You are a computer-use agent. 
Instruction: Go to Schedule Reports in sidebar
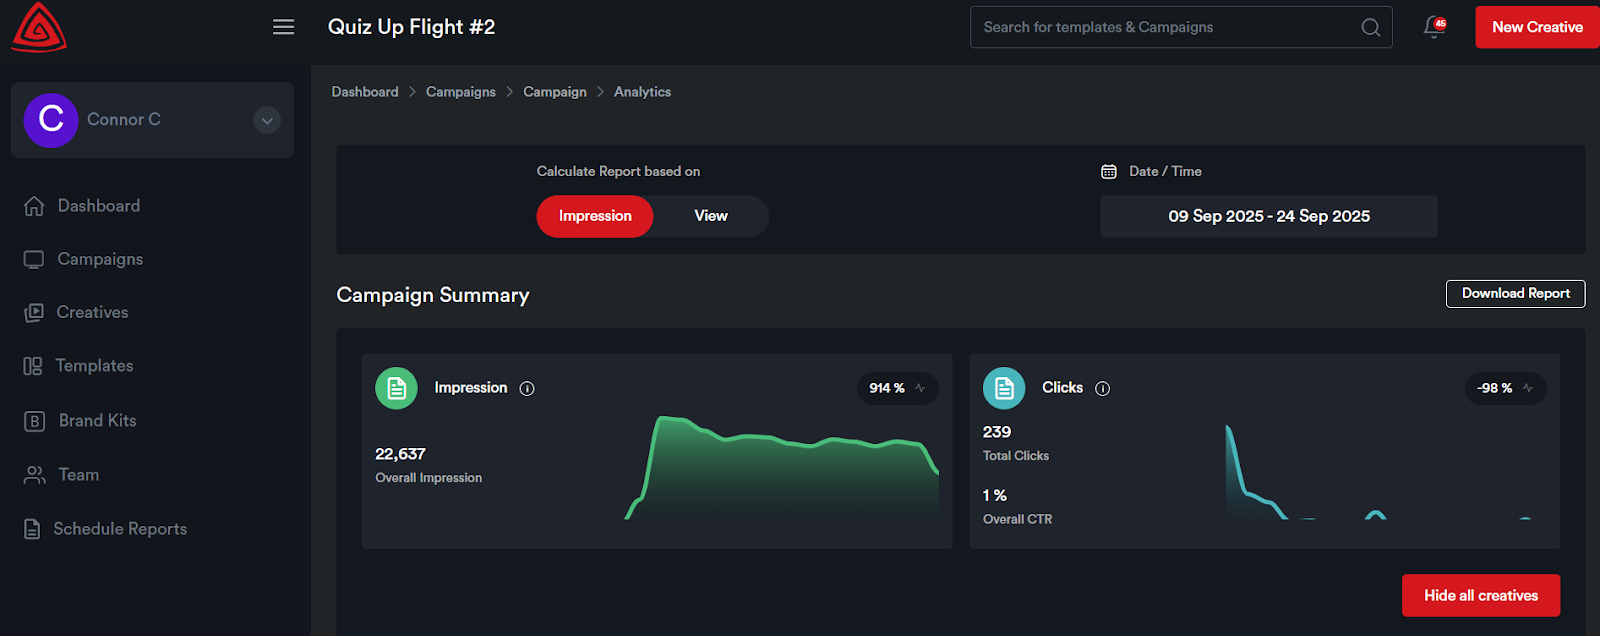[x=120, y=529]
